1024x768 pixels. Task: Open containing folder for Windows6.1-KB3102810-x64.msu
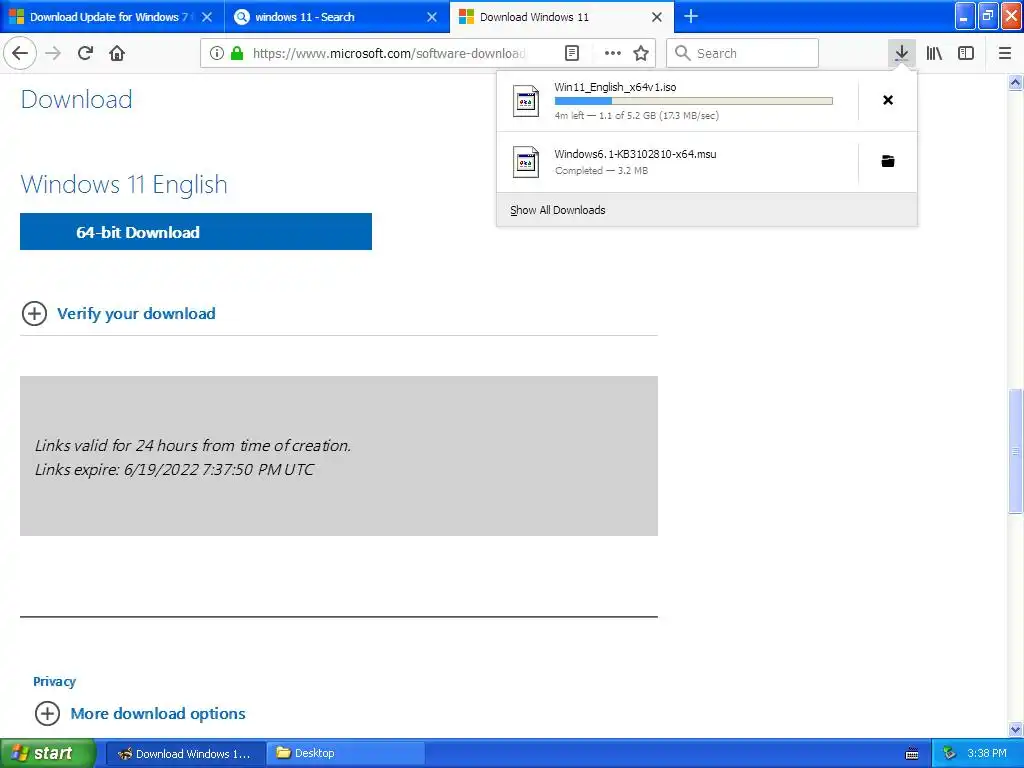[x=888, y=161]
